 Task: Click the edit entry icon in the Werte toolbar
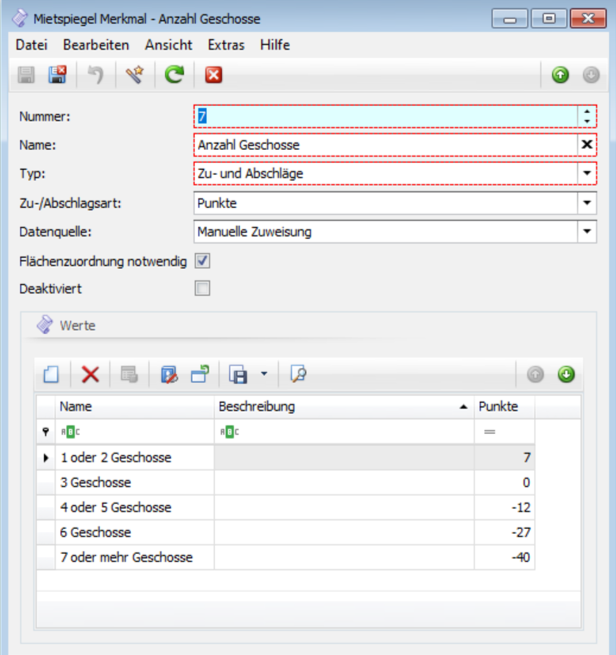[x=168, y=374]
